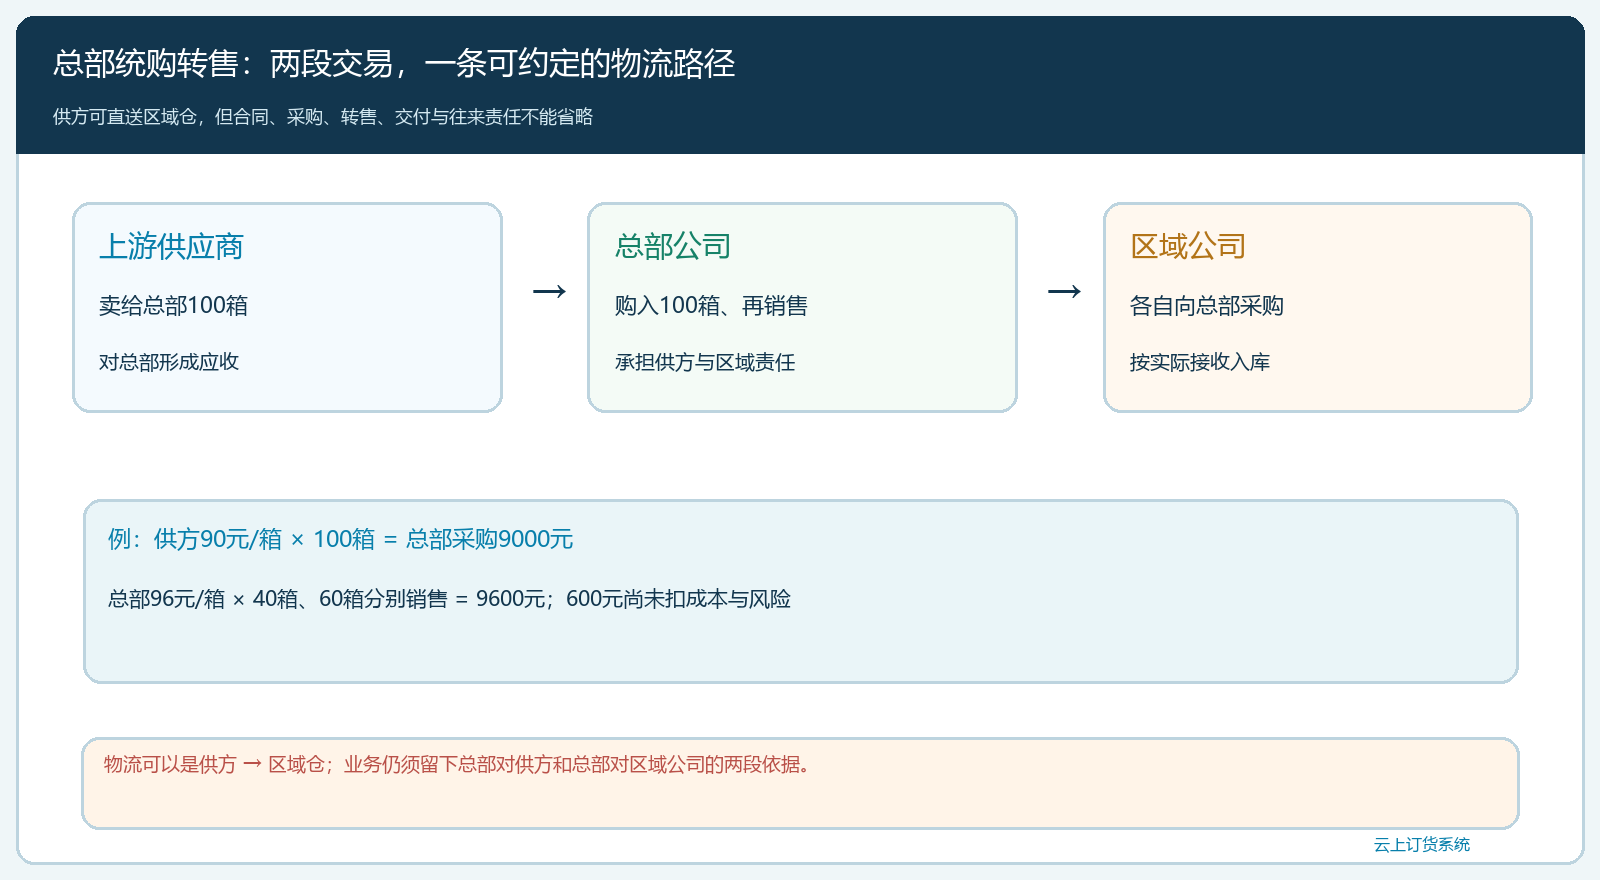The height and width of the screenshot is (880, 1600).
Task: Open the 云上订货系统 link
Action: 1421,845
